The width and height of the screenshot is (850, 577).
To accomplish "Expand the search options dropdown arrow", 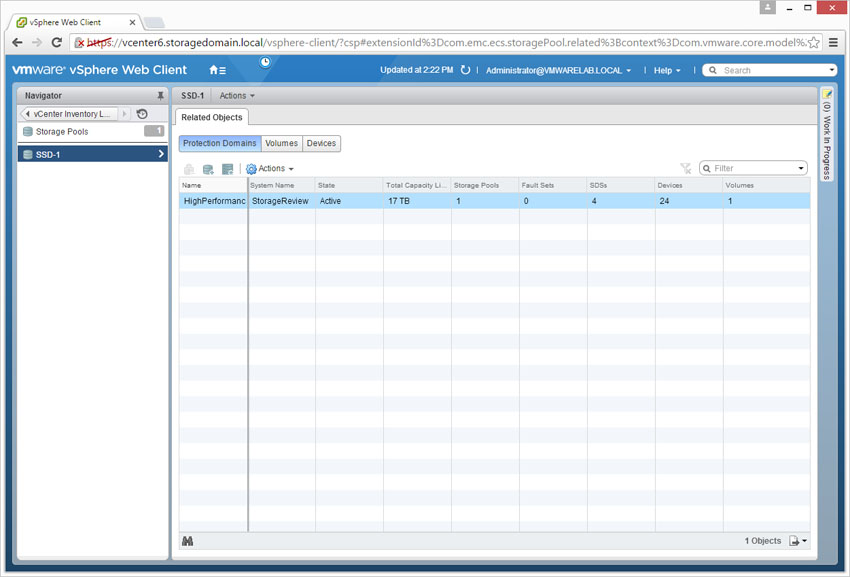I will pos(832,70).
